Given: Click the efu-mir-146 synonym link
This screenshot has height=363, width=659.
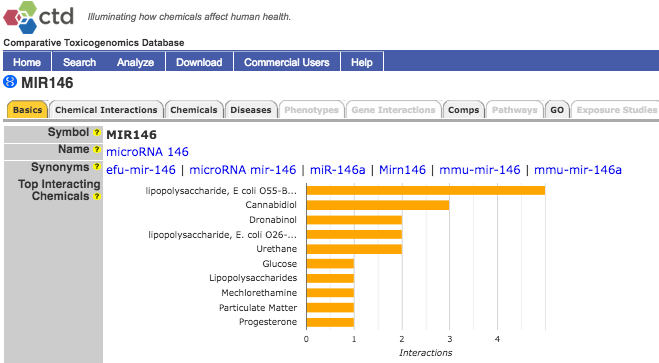Looking at the screenshot, I should [141, 170].
